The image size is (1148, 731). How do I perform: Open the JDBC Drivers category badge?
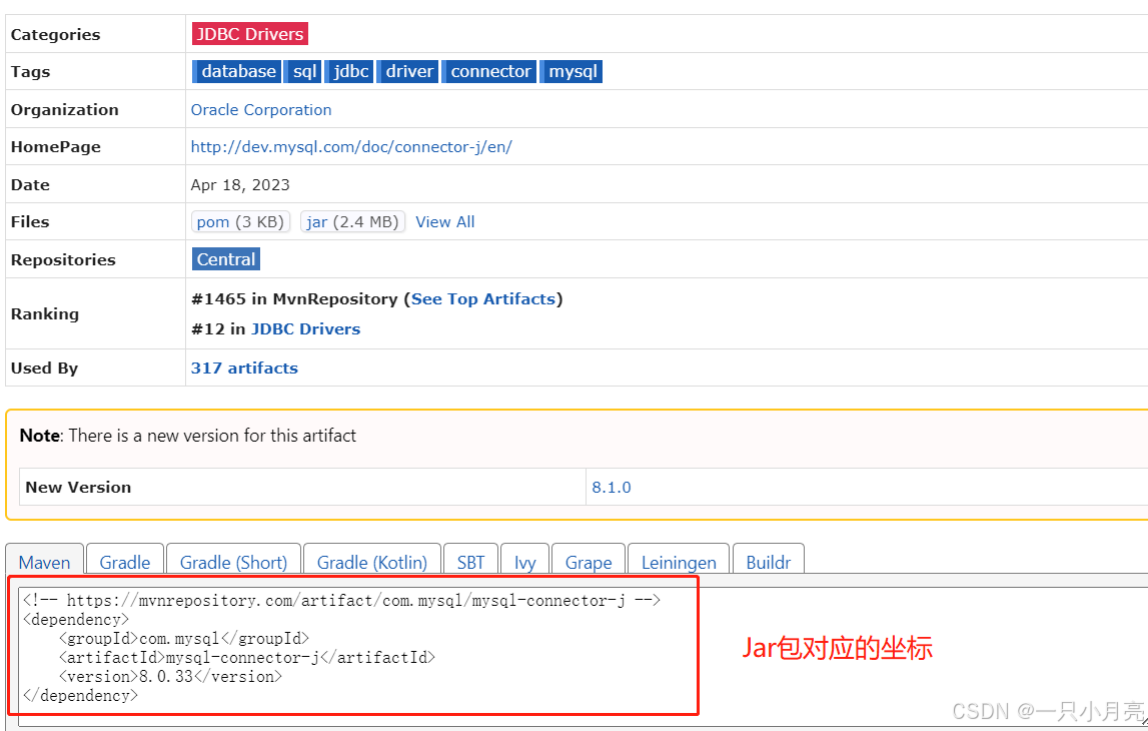250,34
